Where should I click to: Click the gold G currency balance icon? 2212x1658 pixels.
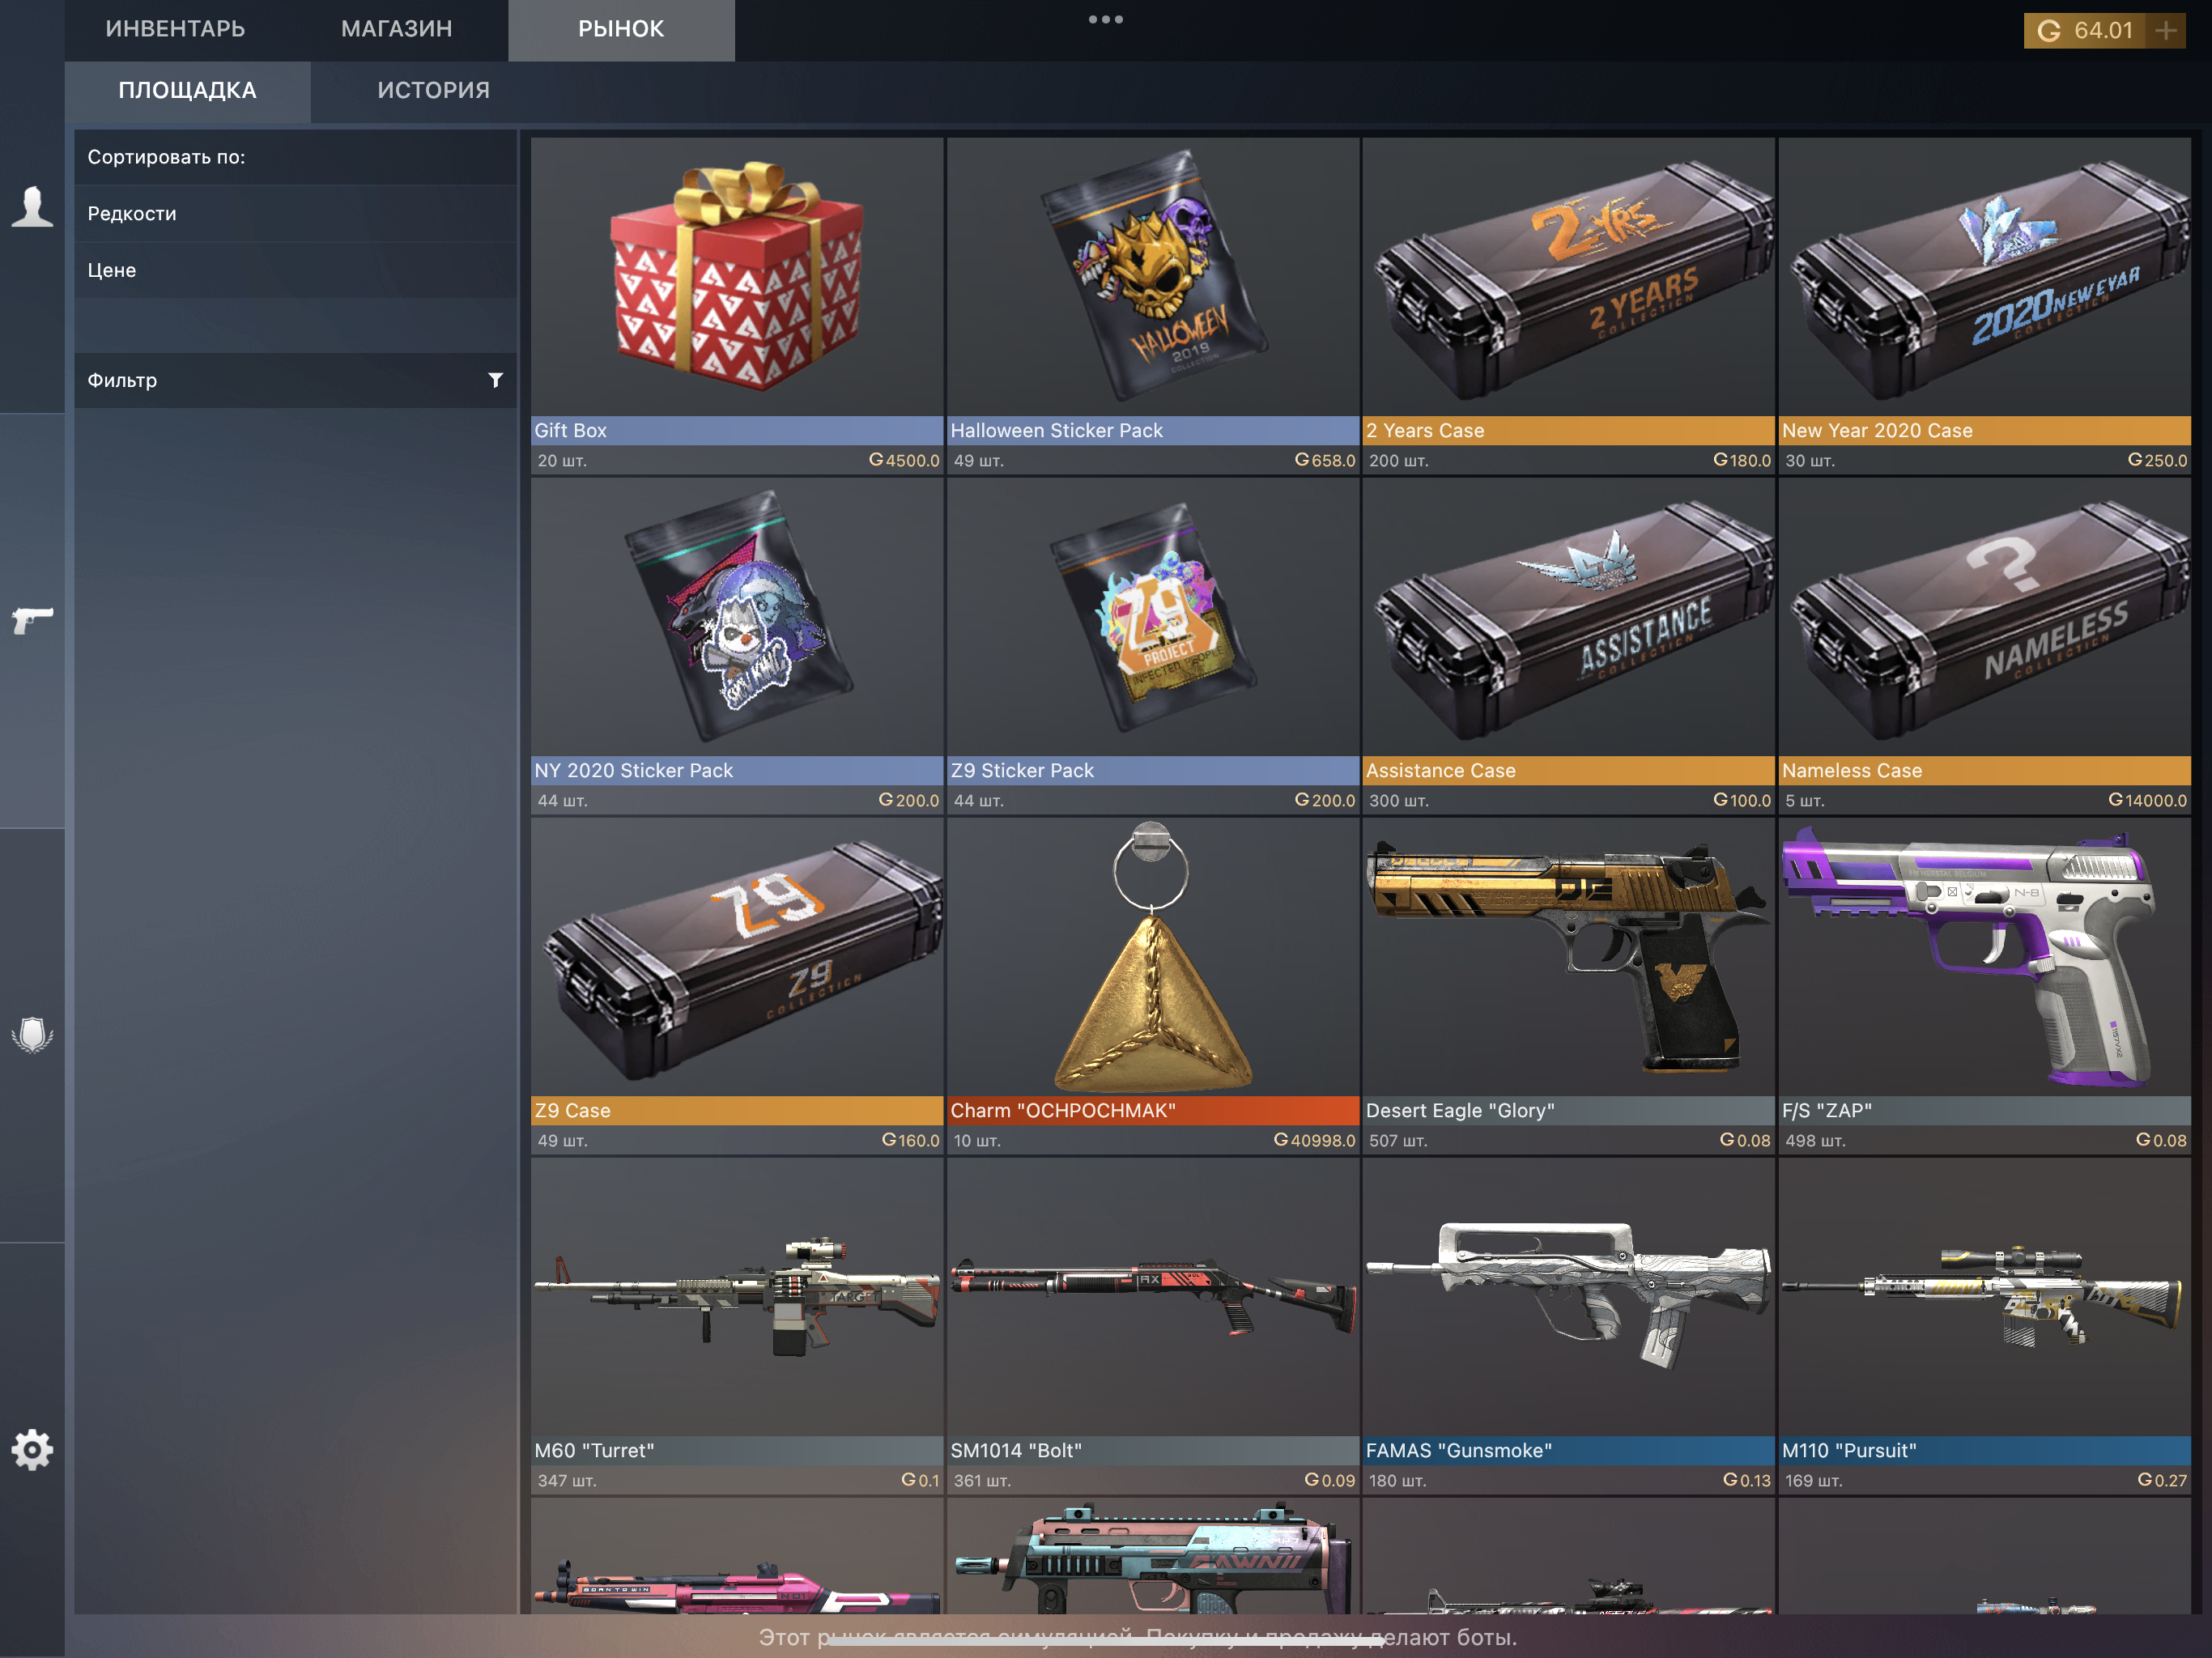pos(2049,30)
